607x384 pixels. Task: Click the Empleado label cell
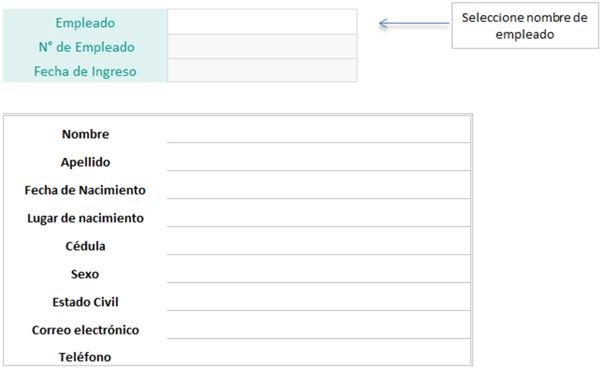click(85, 22)
